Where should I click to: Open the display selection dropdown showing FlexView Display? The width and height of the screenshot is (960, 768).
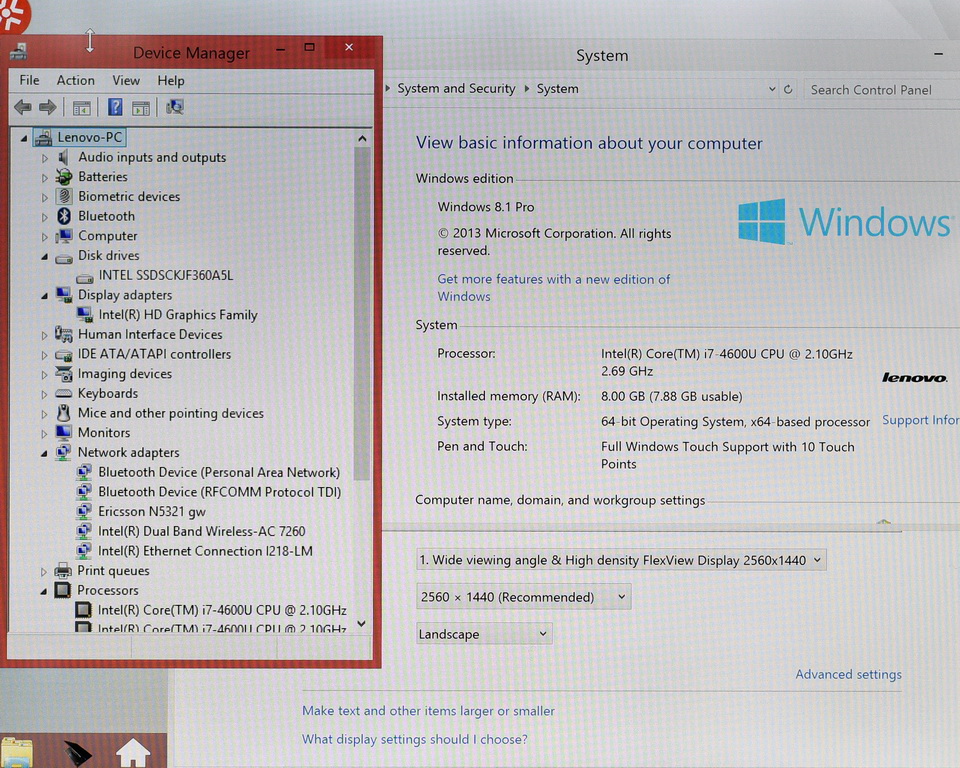coord(621,560)
